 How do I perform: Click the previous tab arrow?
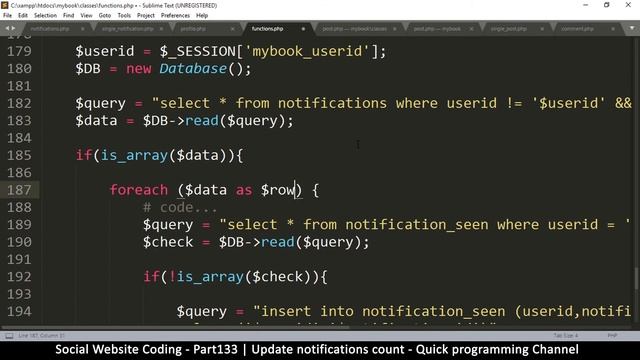(x=7, y=28)
